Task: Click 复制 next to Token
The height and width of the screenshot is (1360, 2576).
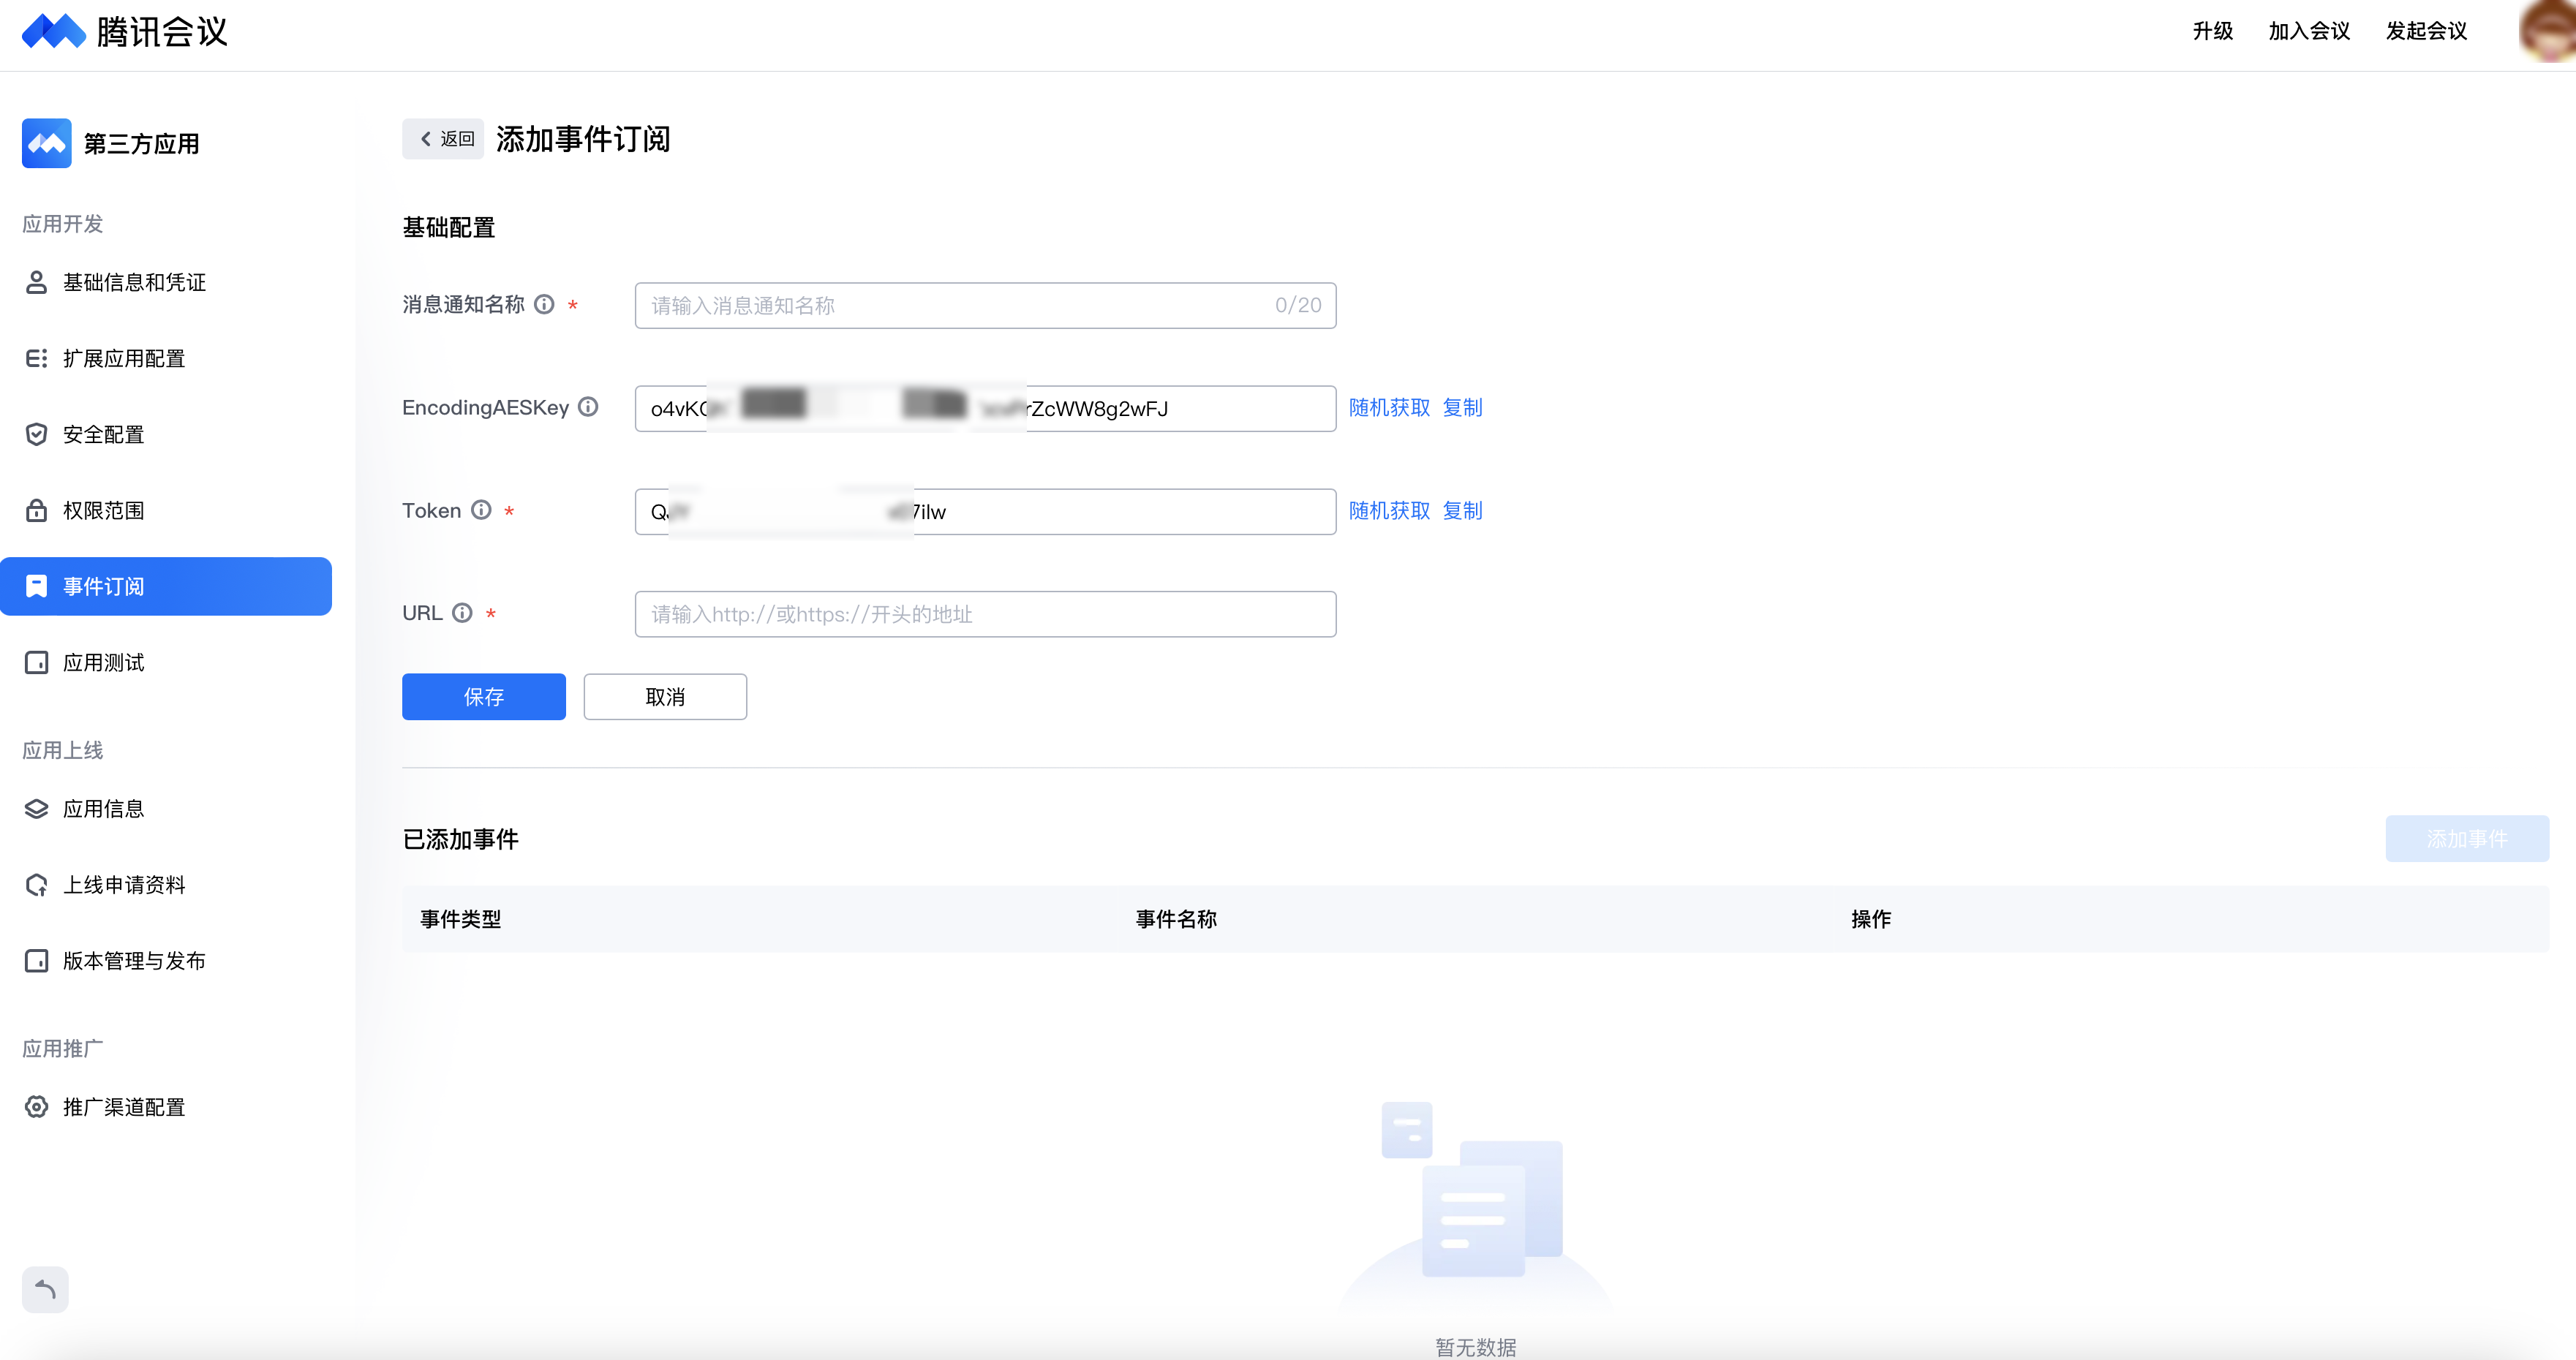Action: coord(1462,511)
